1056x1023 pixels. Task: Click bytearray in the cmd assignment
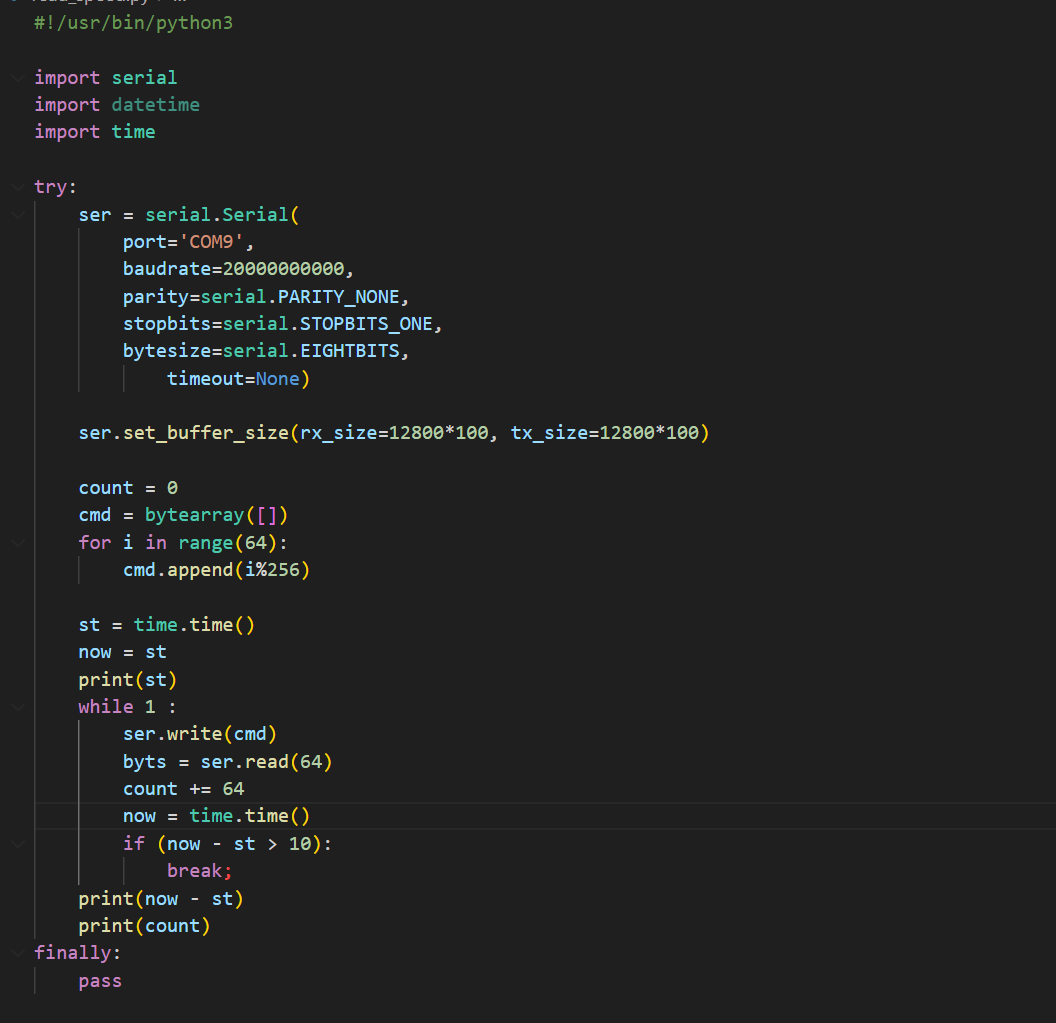195,515
